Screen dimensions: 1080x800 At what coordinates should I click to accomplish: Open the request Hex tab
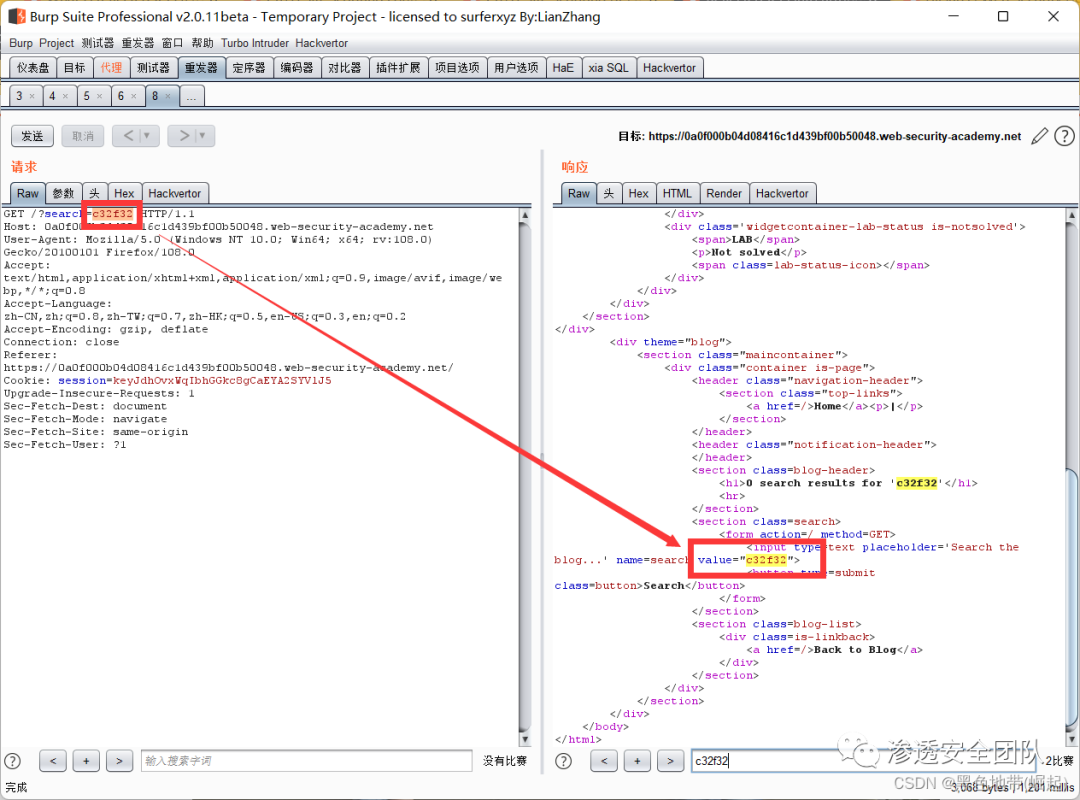click(x=124, y=194)
